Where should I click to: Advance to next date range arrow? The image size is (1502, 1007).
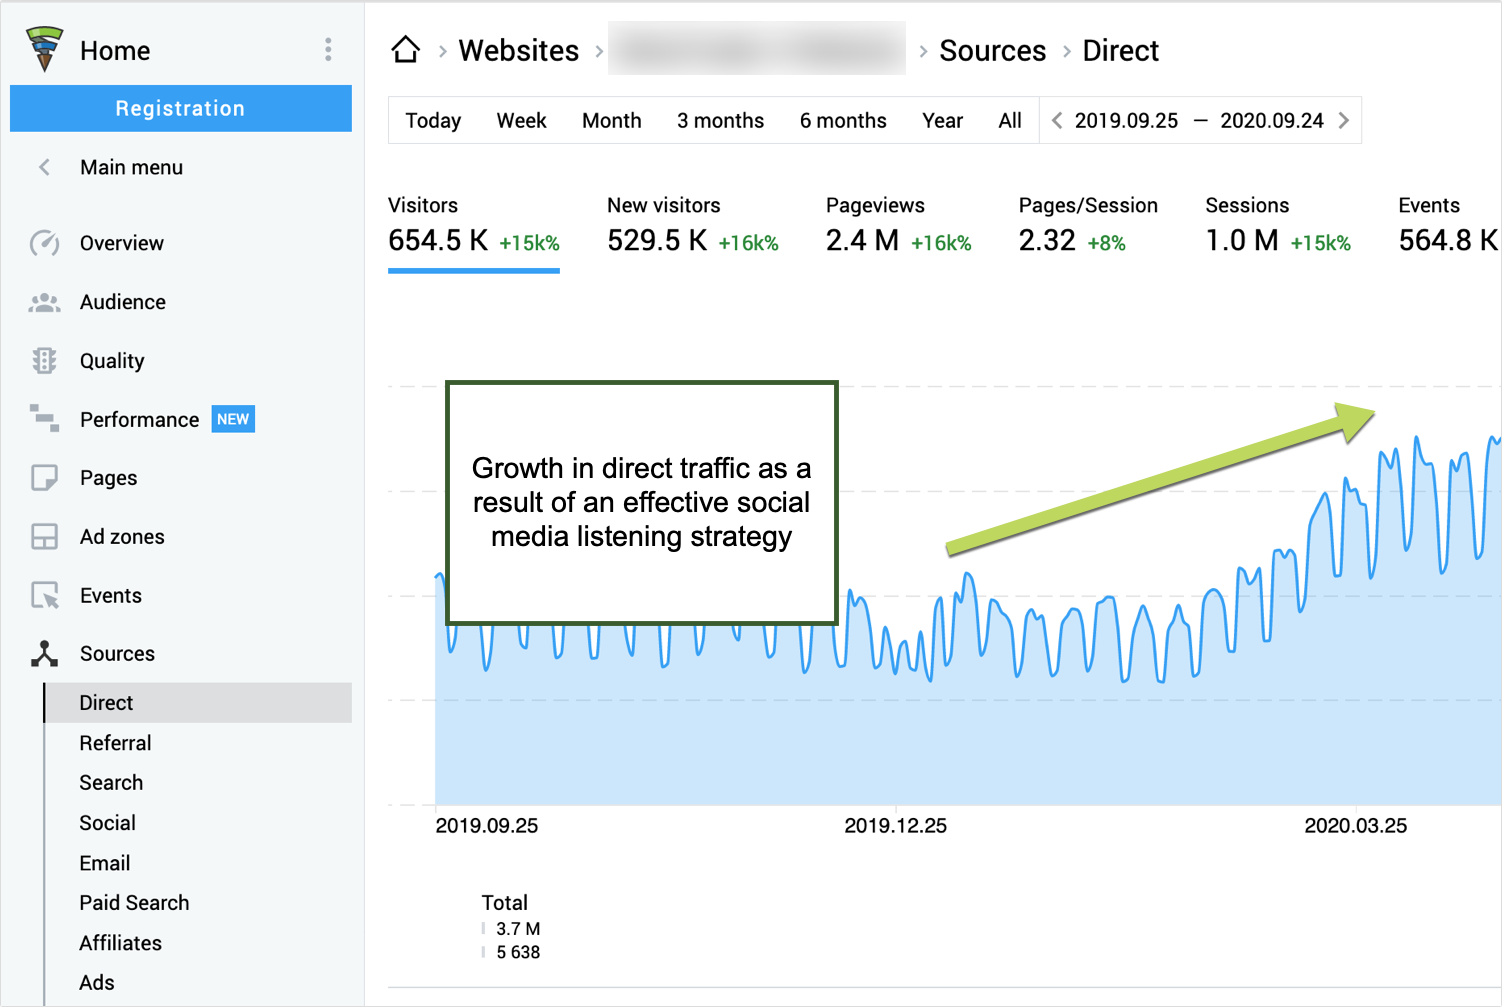tap(1344, 121)
